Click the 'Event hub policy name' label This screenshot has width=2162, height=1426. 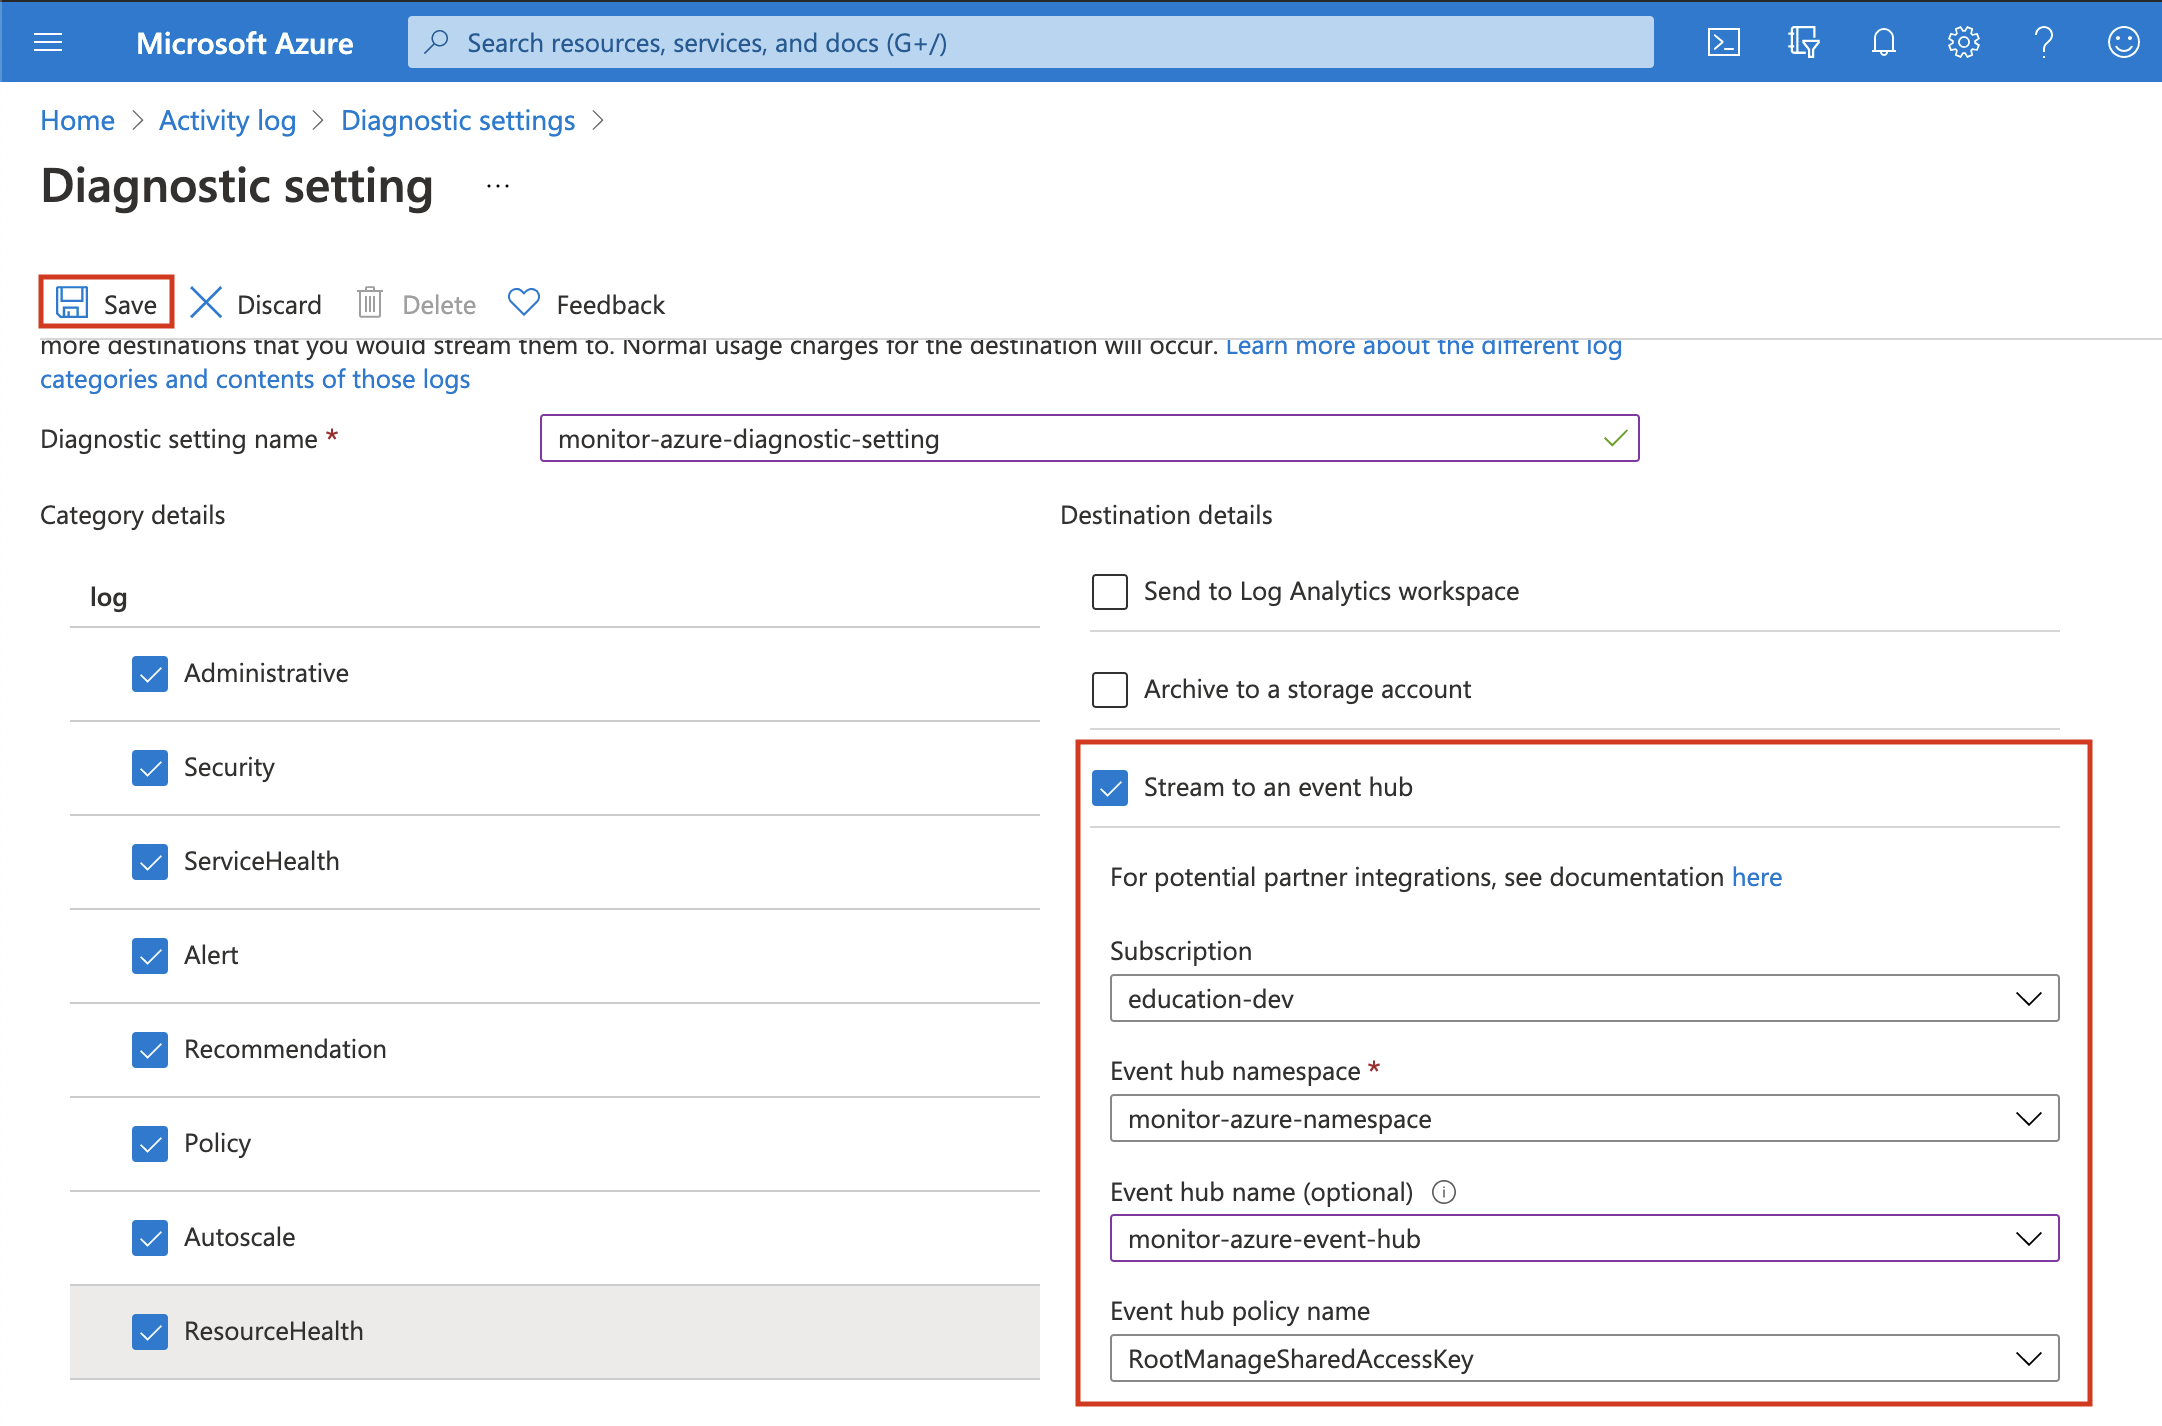pyautogui.click(x=1240, y=1311)
